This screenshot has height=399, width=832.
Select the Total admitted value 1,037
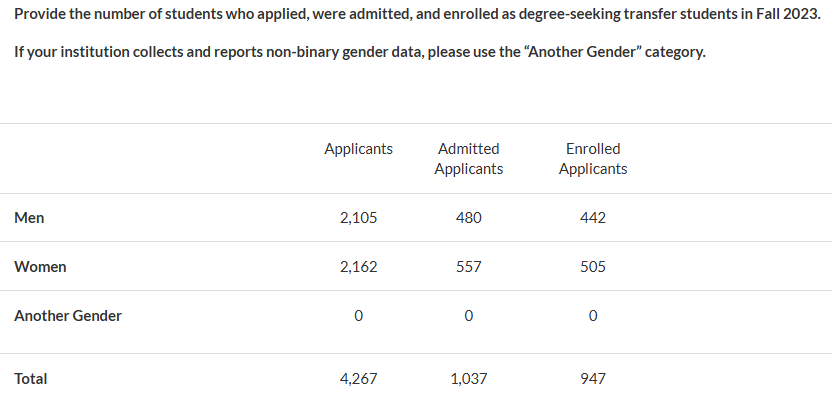[x=469, y=379]
